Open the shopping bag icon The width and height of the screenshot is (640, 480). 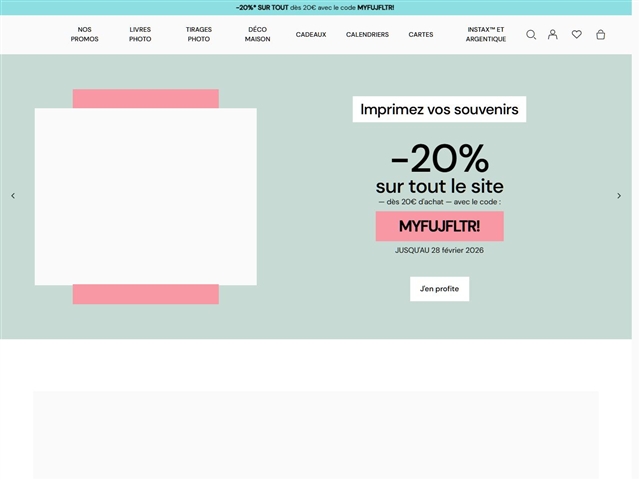(x=600, y=34)
